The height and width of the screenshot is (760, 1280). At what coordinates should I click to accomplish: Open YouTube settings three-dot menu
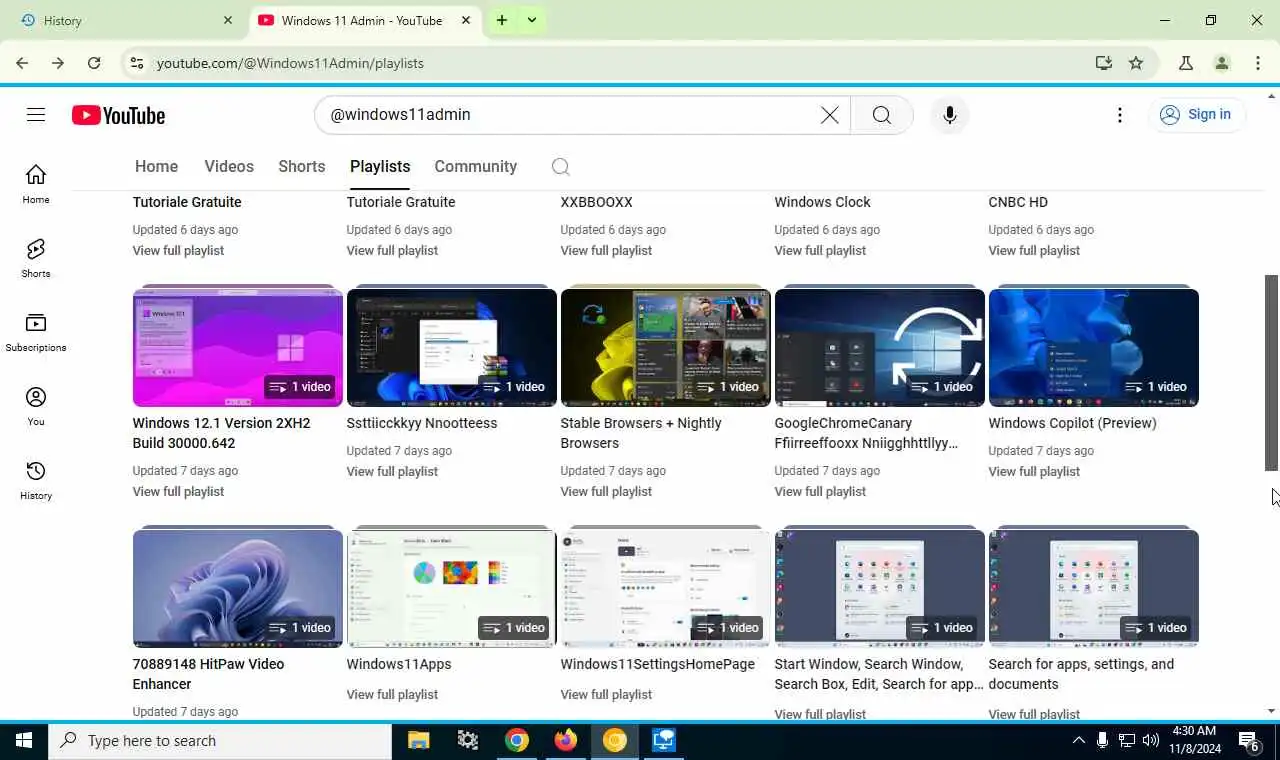click(1120, 115)
